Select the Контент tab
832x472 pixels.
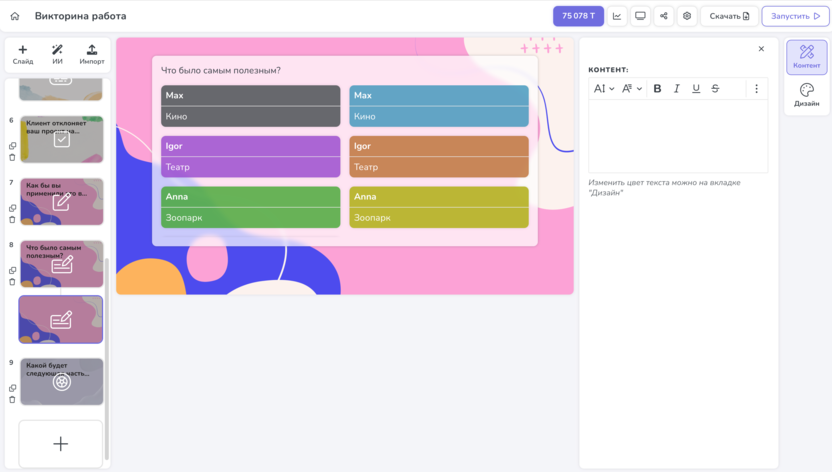[x=806, y=57]
